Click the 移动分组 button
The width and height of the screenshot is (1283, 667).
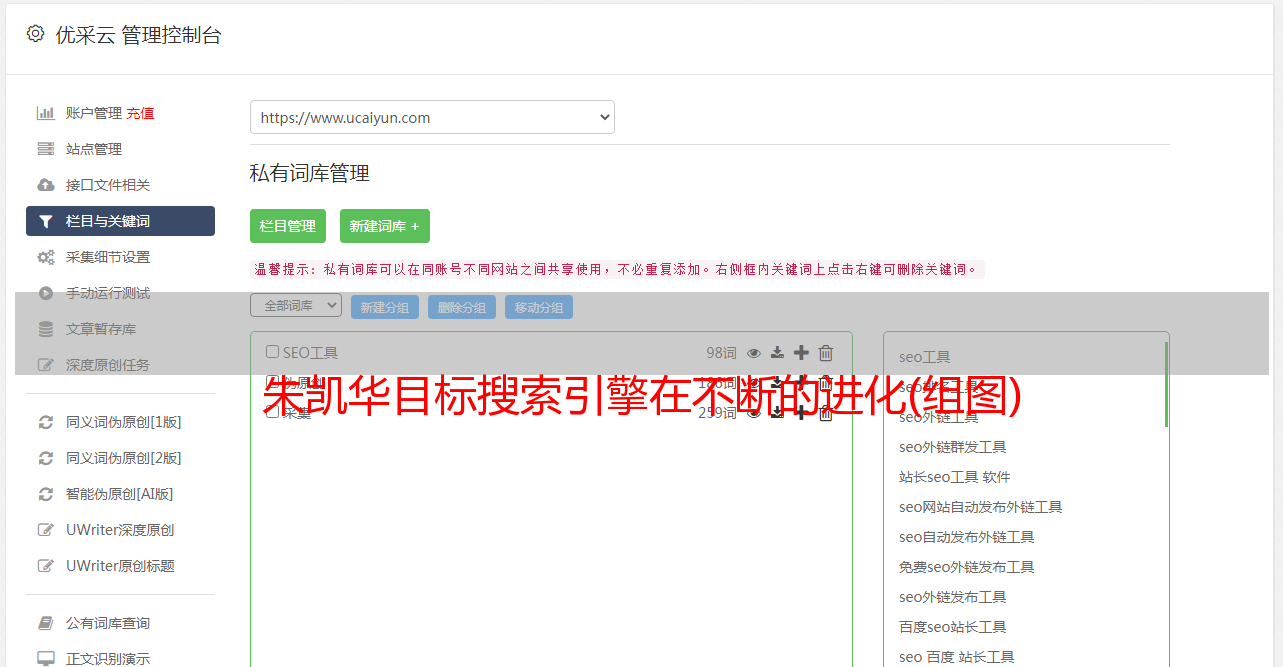(539, 307)
